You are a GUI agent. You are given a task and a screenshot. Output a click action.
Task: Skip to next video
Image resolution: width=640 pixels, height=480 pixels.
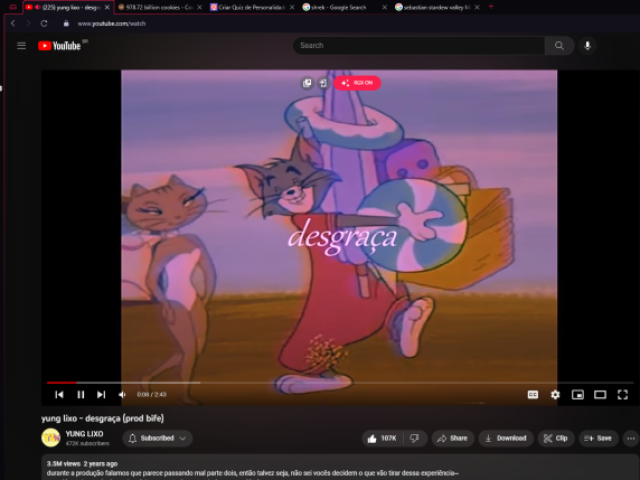(101, 394)
